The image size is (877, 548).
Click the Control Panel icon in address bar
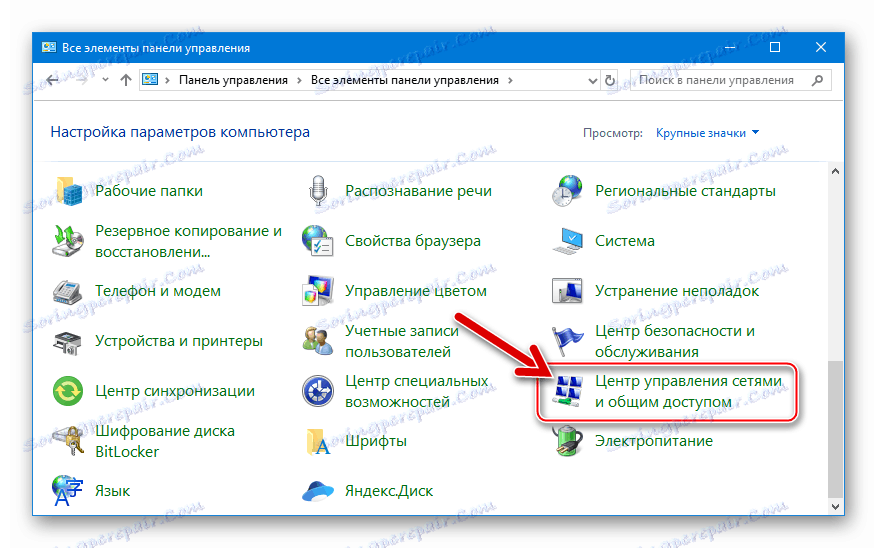click(x=150, y=80)
